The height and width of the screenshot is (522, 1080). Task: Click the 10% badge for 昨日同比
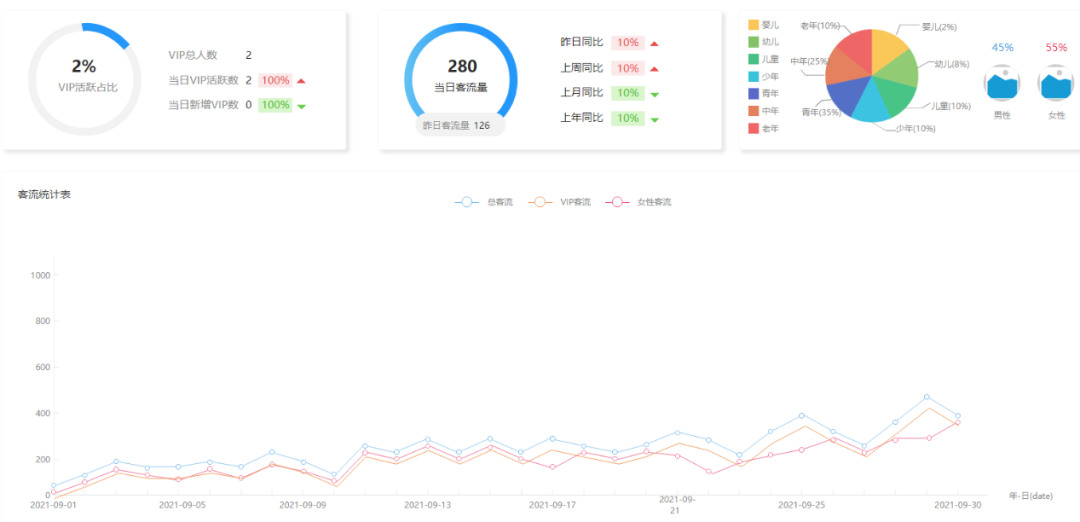click(x=627, y=43)
